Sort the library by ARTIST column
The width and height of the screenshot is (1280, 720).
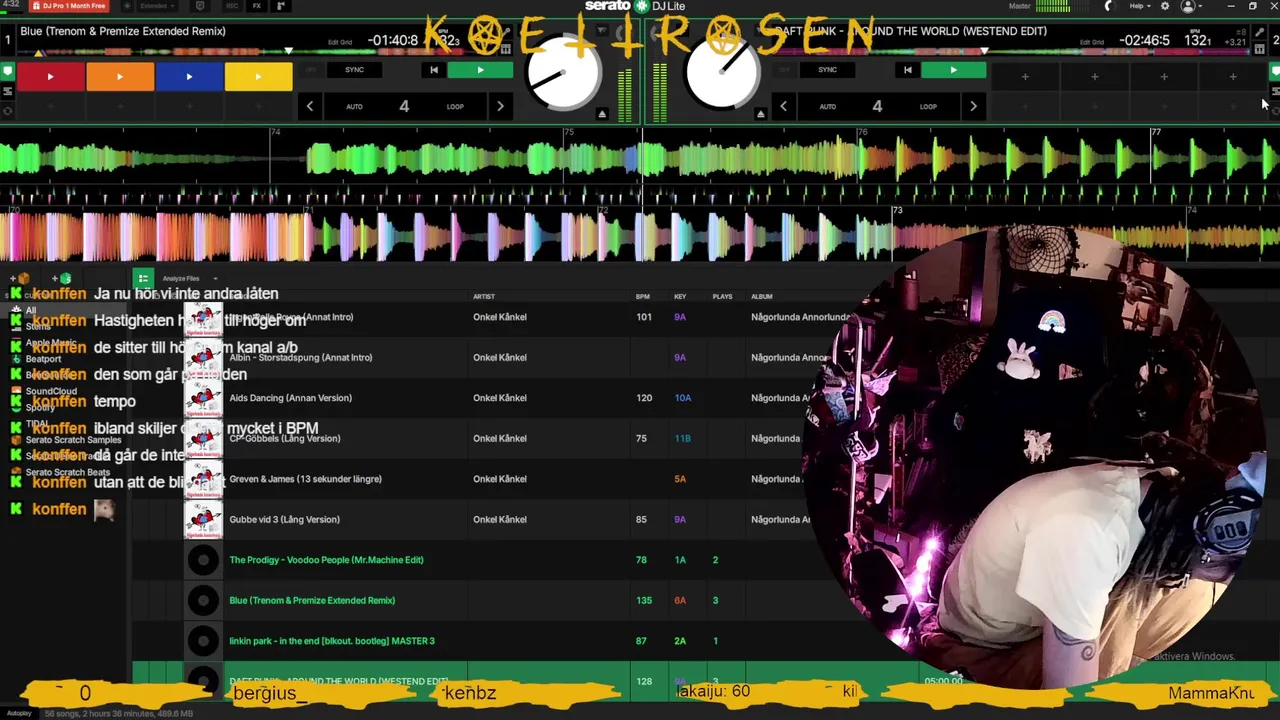[x=484, y=296]
